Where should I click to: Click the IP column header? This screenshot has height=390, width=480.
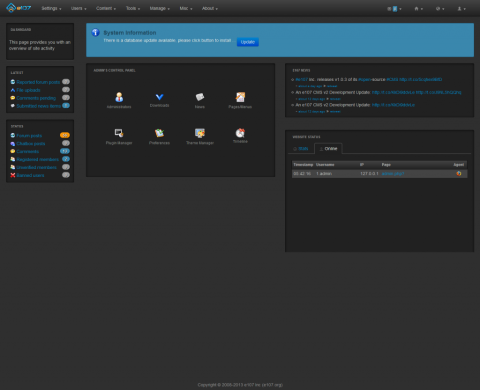coord(362,165)
